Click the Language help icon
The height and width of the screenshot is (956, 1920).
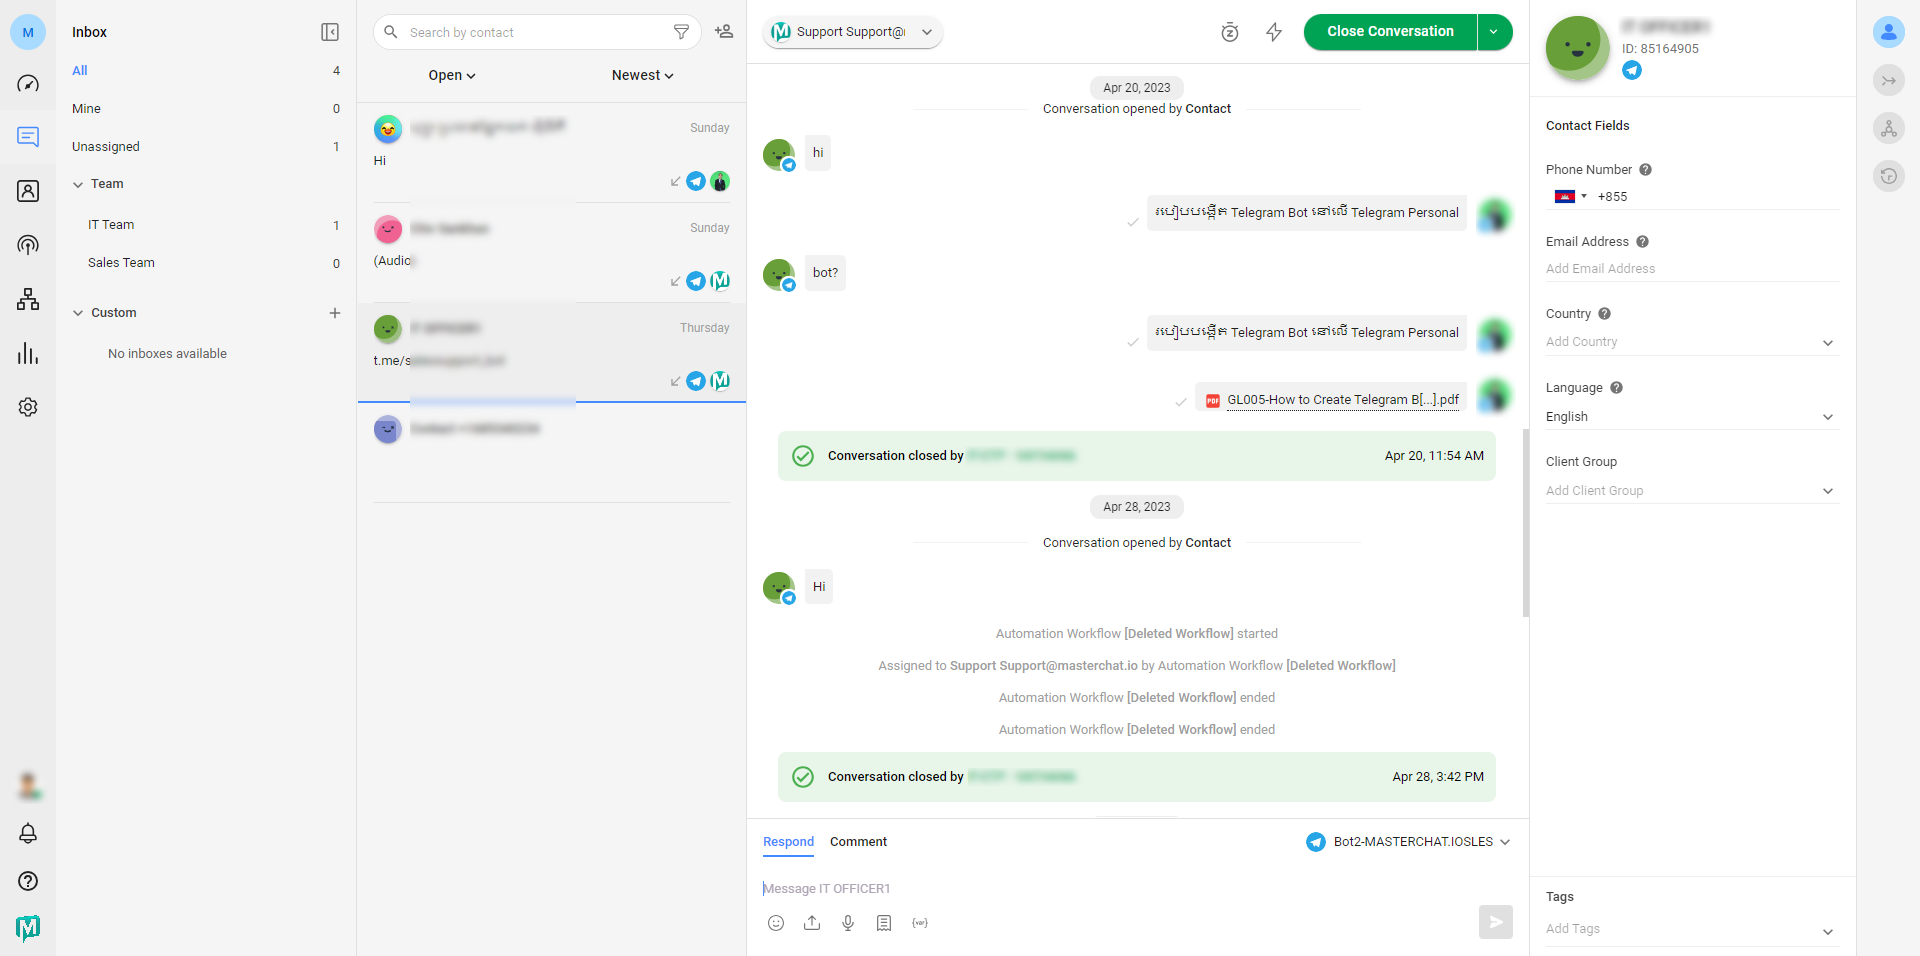[1616, 388]
